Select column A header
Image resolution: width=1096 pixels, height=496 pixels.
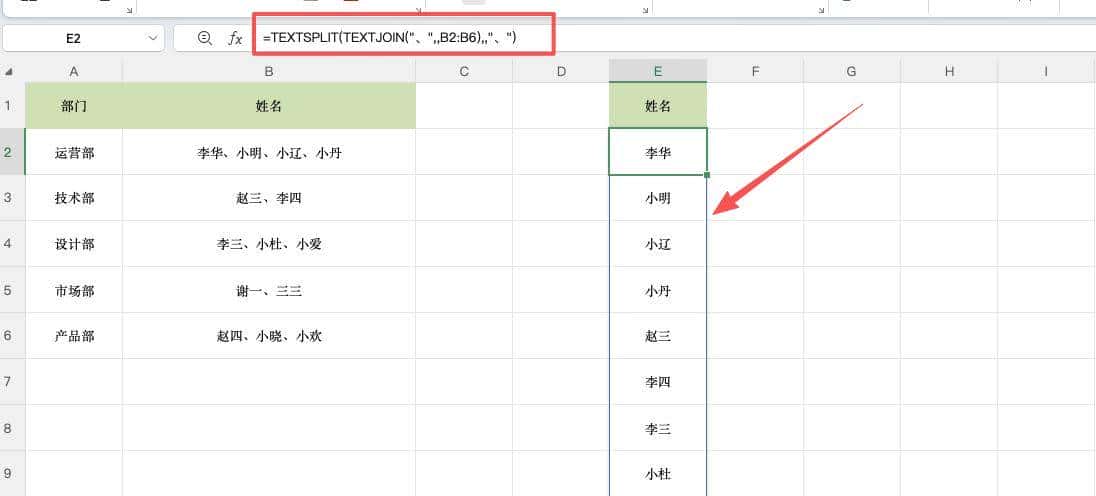[x=73, y=71]
